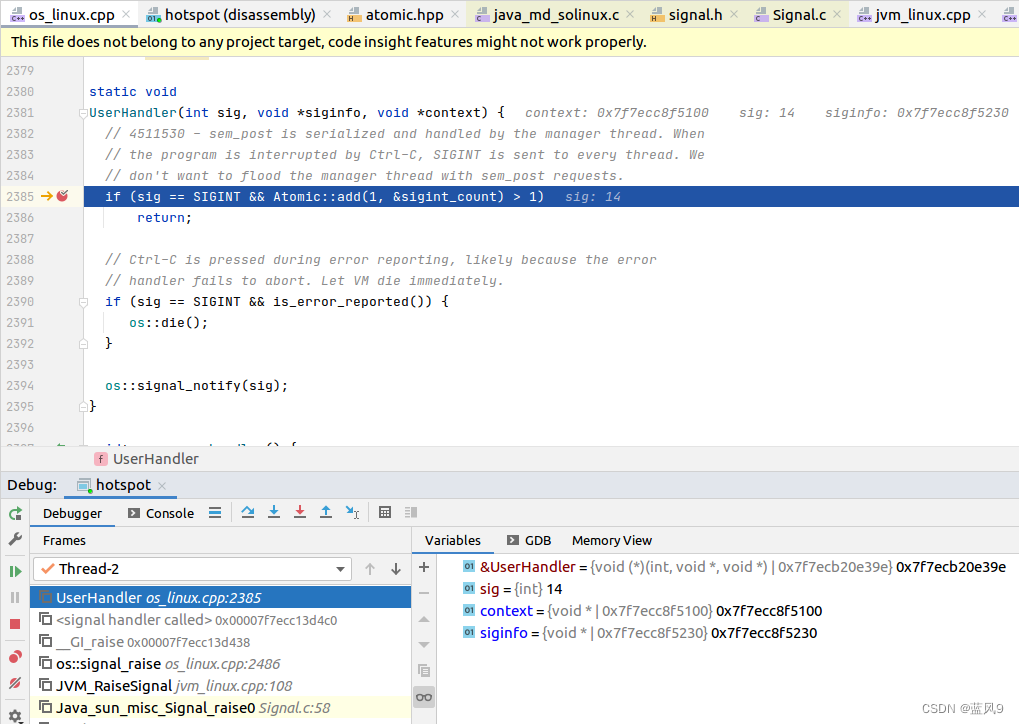Select sig variable row
The image size is (1019, 724).
click(728, 589)
